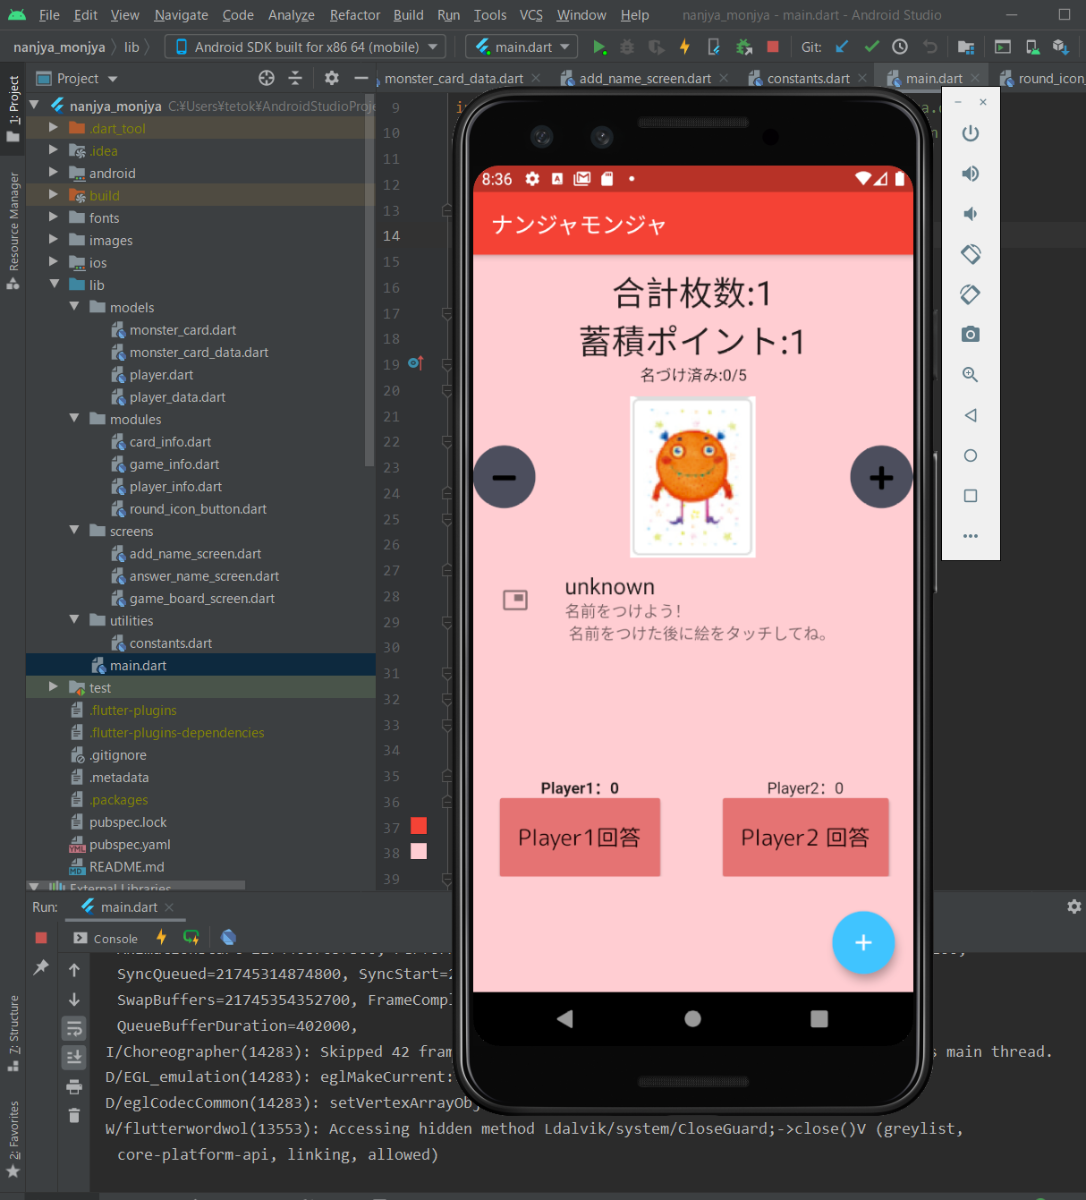Collapse the models folder
The width and height of the screenshot is (1086, 1200).
point(75,307)
